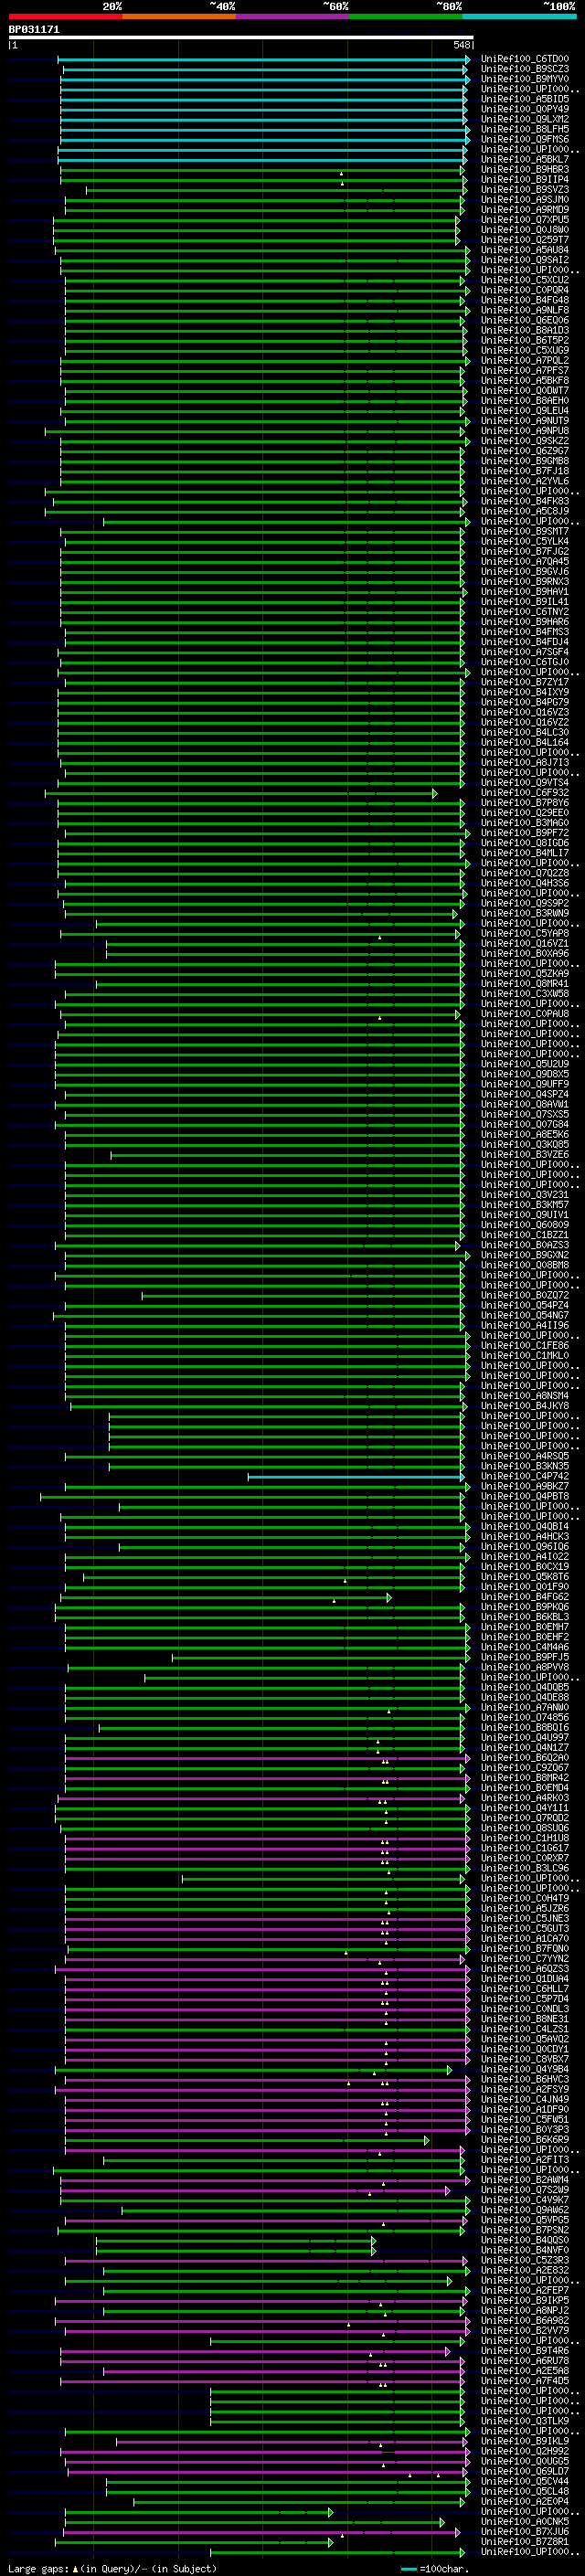
Task: Select hit label UniRef100_C6F932
Action: coord(525,793)
